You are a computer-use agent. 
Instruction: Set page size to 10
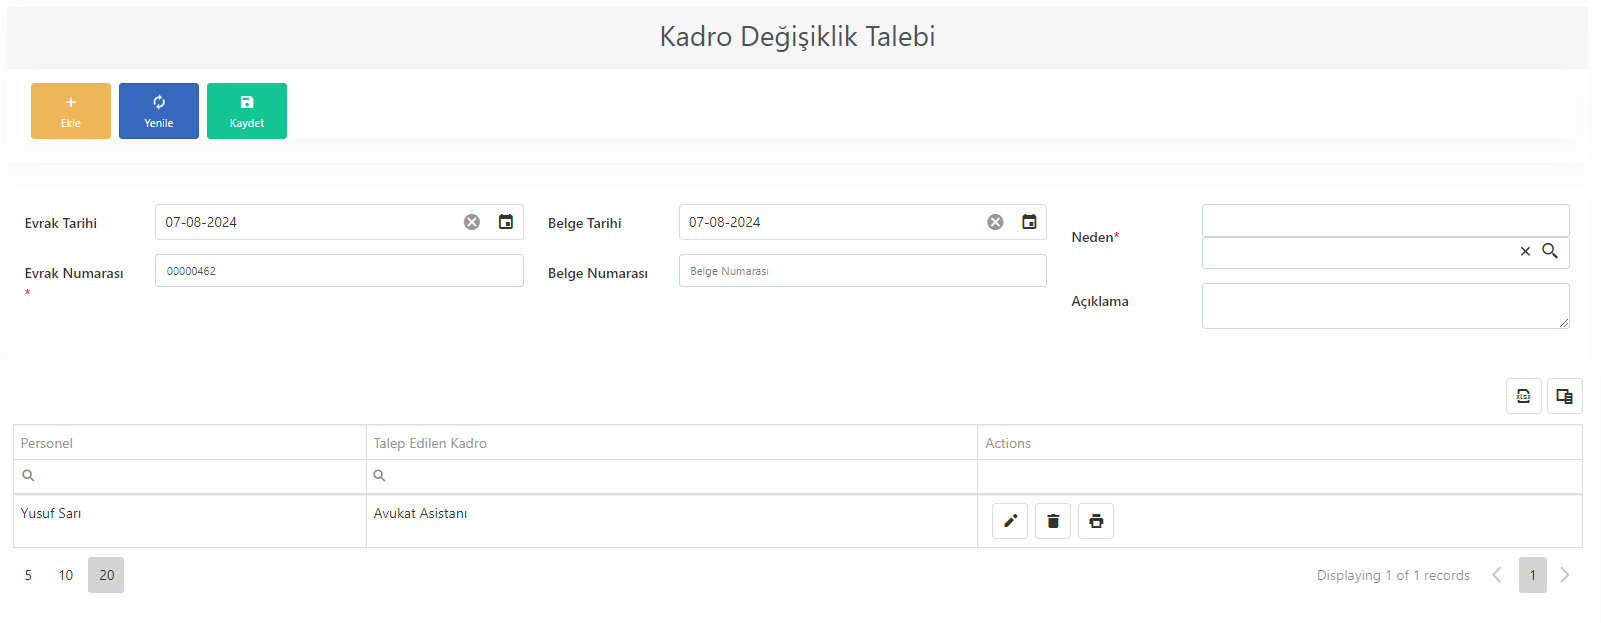[x=66, y=575]
